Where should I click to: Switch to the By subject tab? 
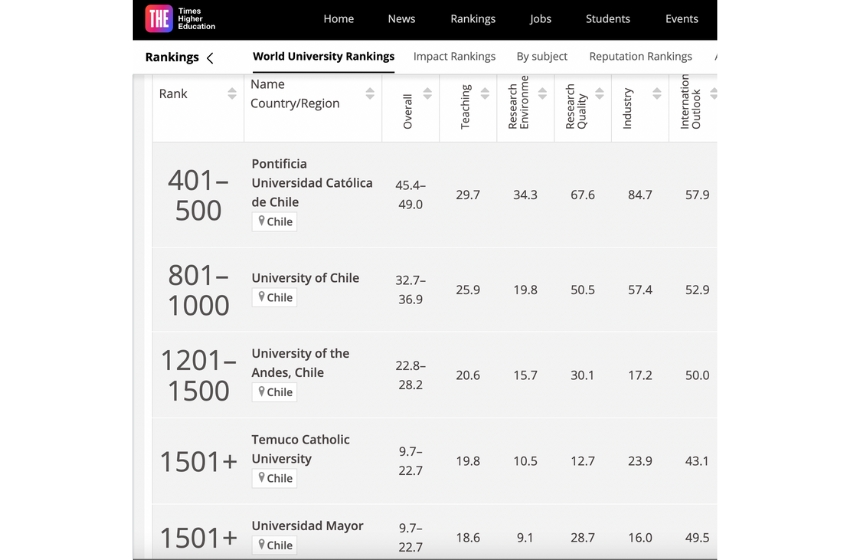point(542,57)
